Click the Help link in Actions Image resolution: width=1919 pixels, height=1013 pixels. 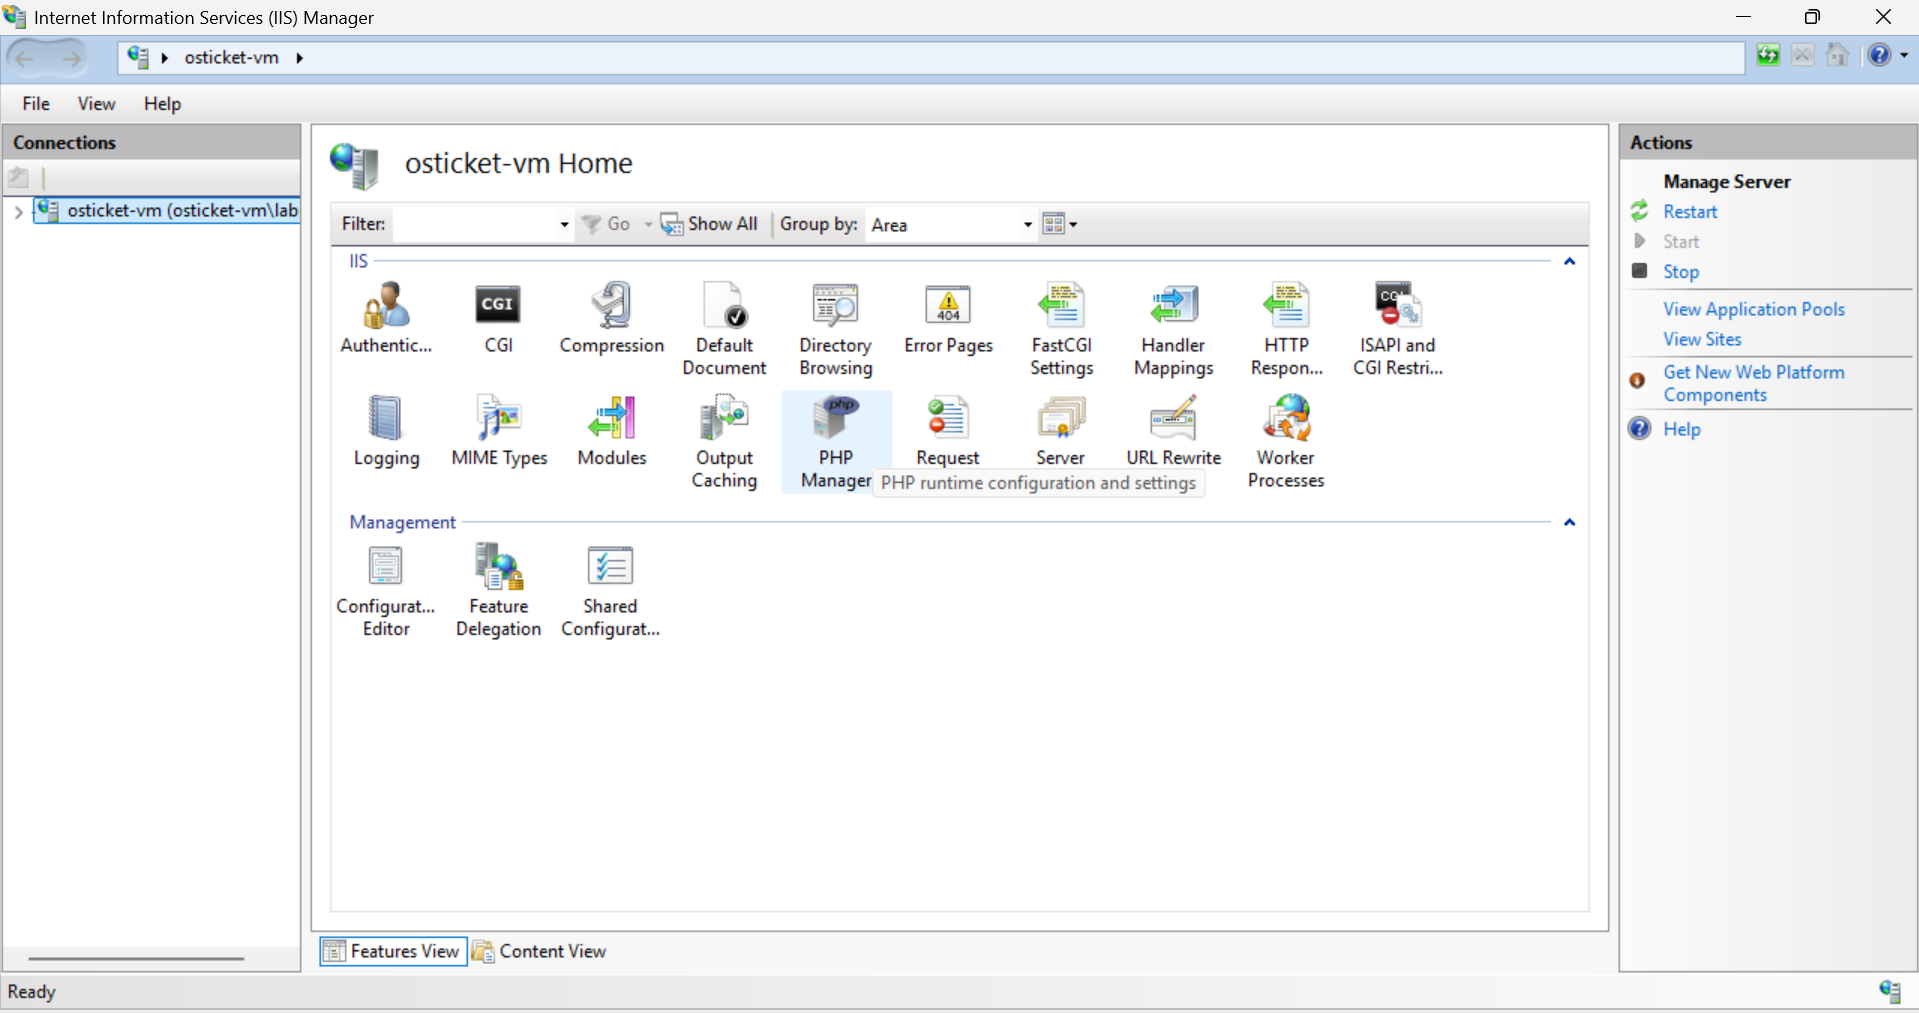[x=1682, y=429]
